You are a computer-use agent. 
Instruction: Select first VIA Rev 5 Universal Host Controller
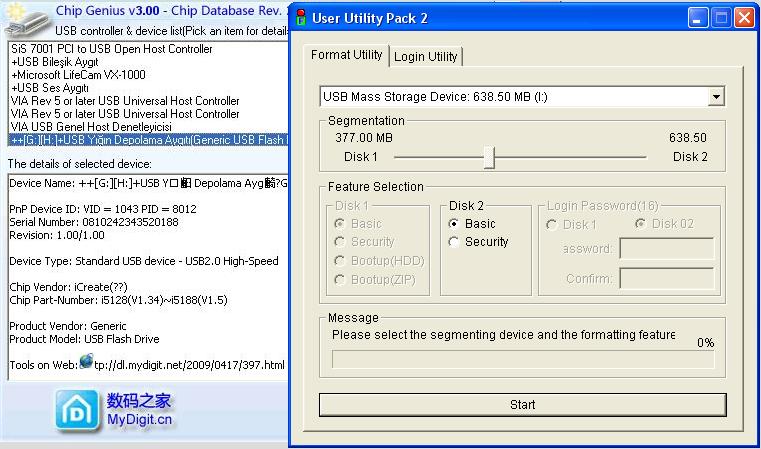[x=125, y=101]
